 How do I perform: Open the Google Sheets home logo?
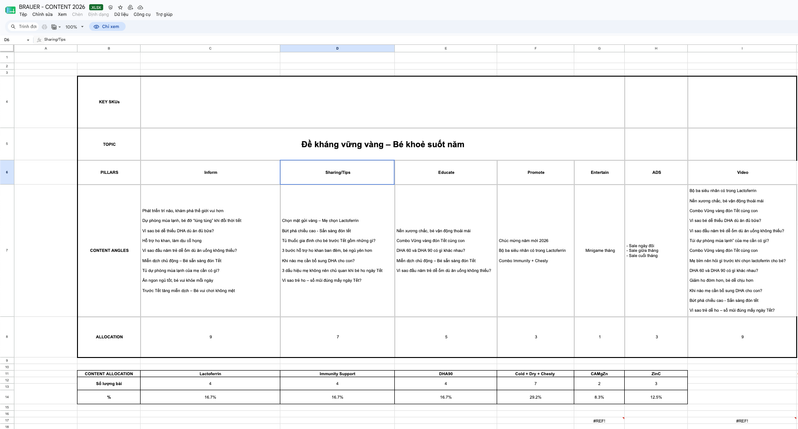[10, 10]
